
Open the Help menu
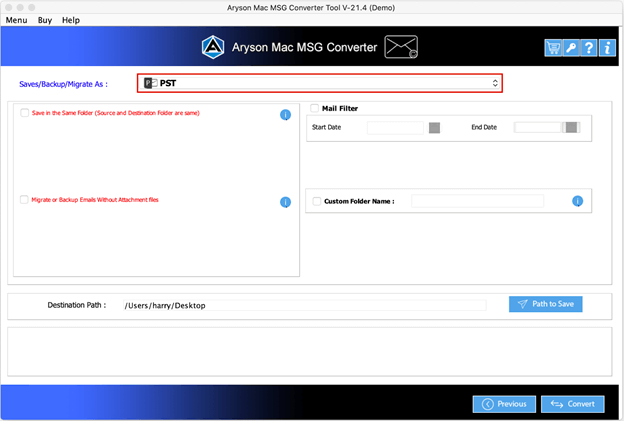pos(71,20)
